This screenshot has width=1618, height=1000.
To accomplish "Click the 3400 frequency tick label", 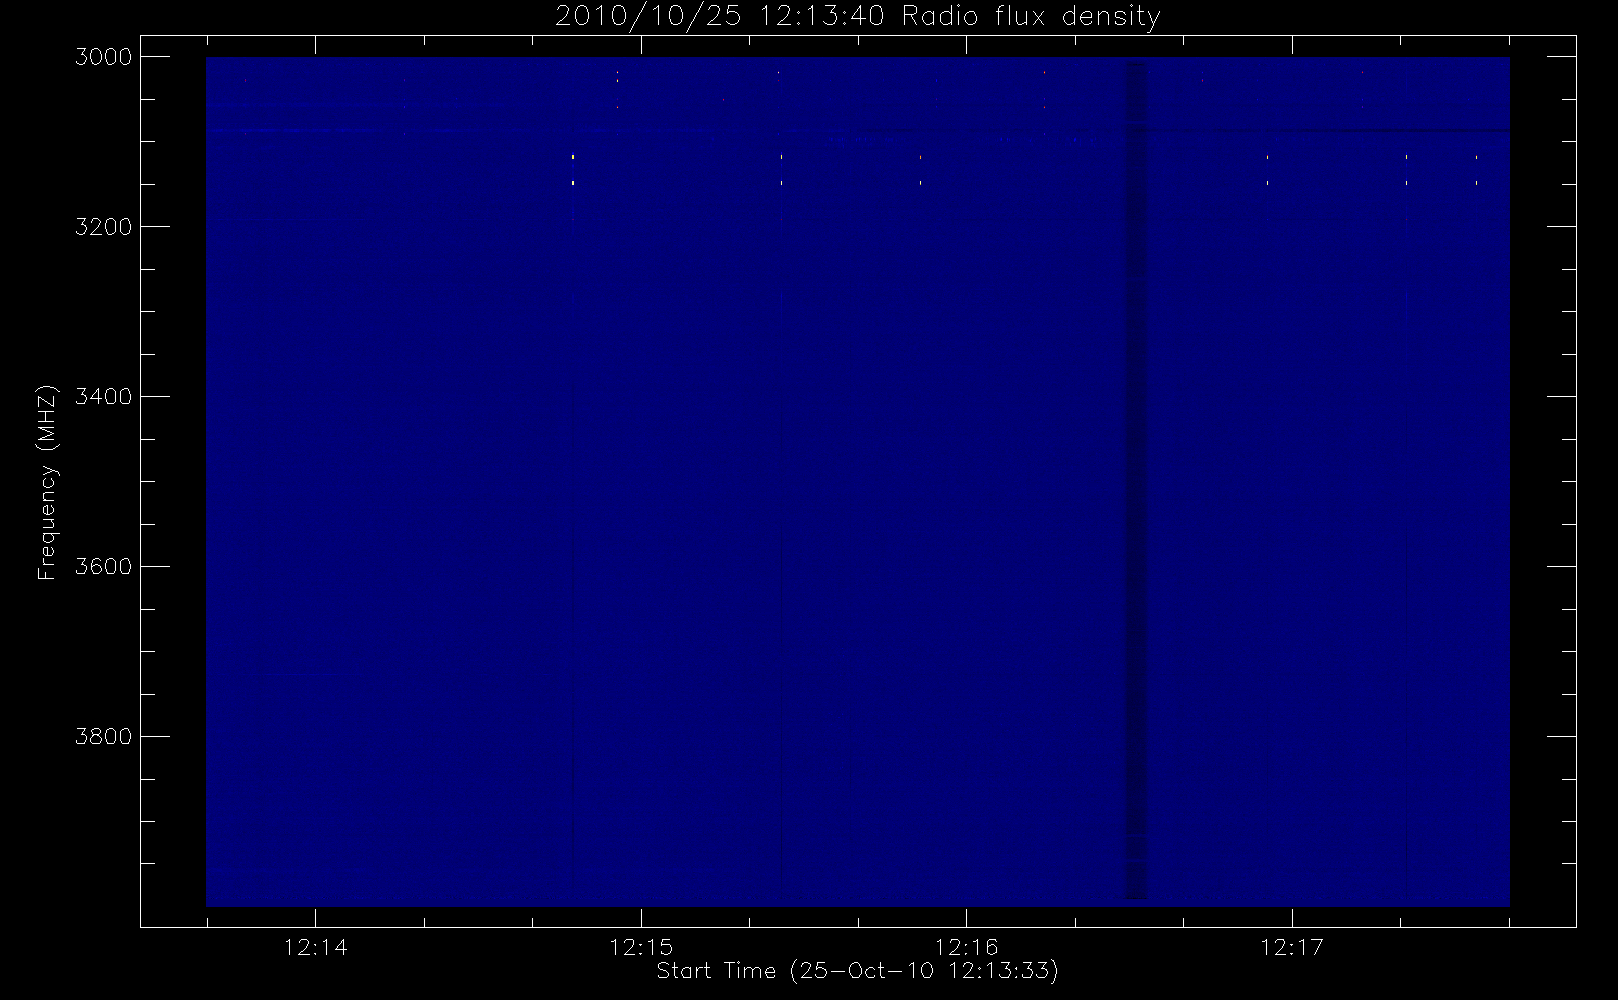I will pyautogui.click(x=104, y=397).
